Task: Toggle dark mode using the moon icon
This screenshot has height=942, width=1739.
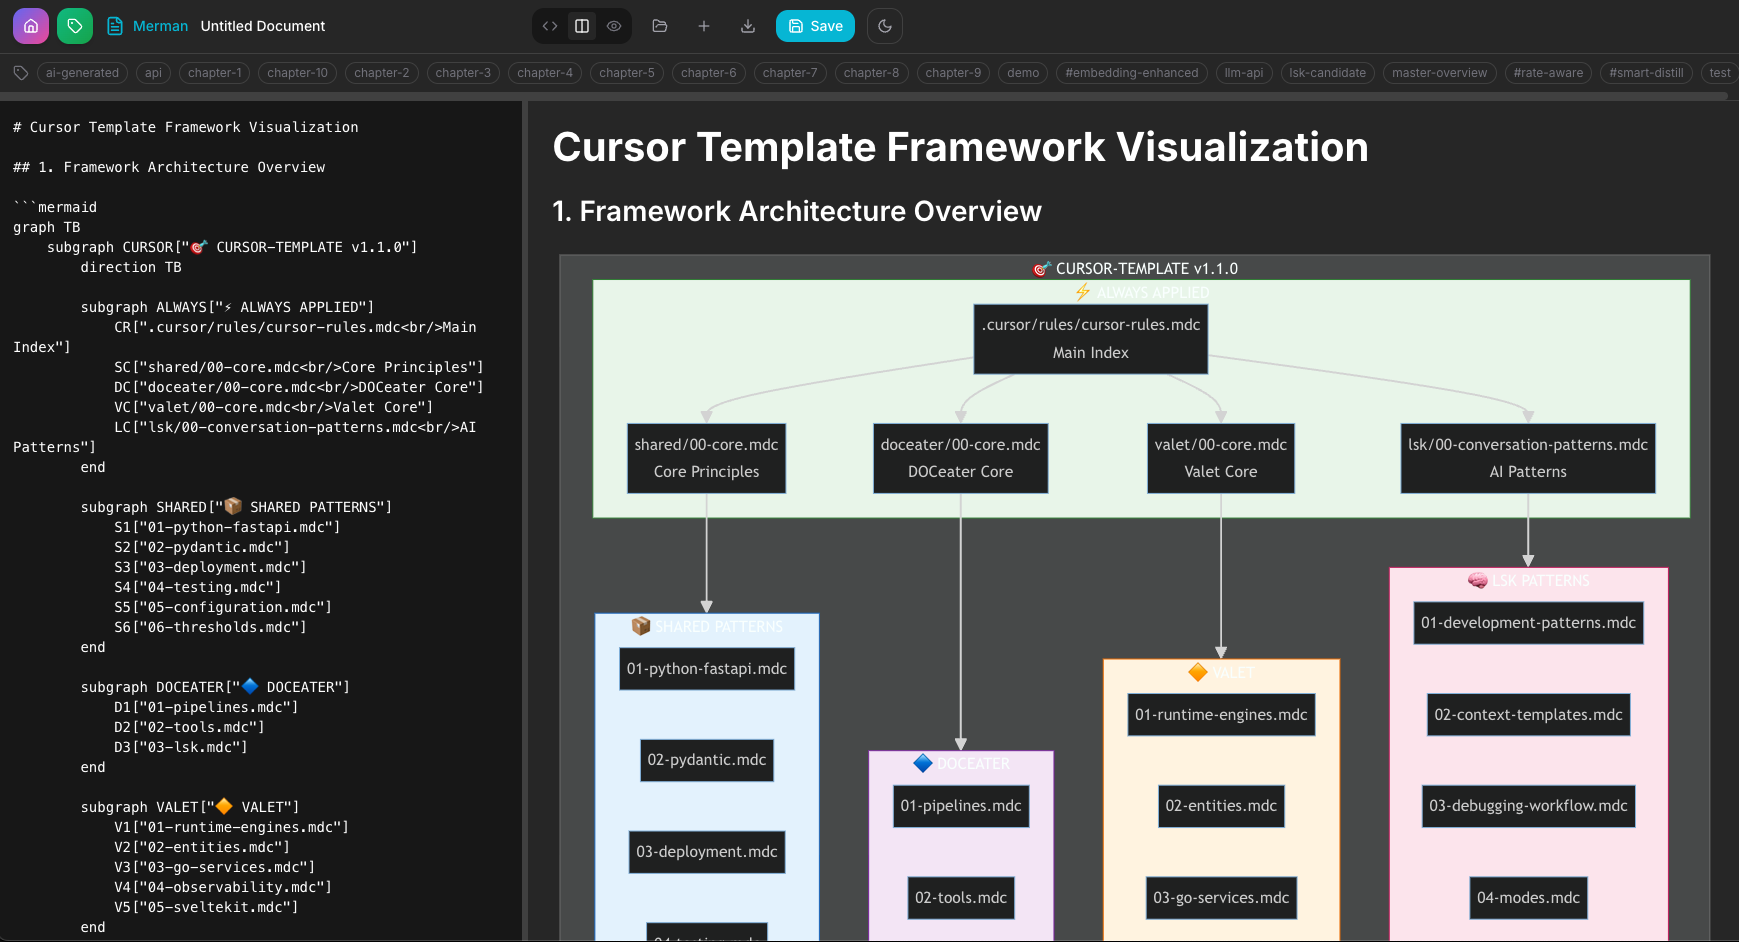Action: click(884, 26)
